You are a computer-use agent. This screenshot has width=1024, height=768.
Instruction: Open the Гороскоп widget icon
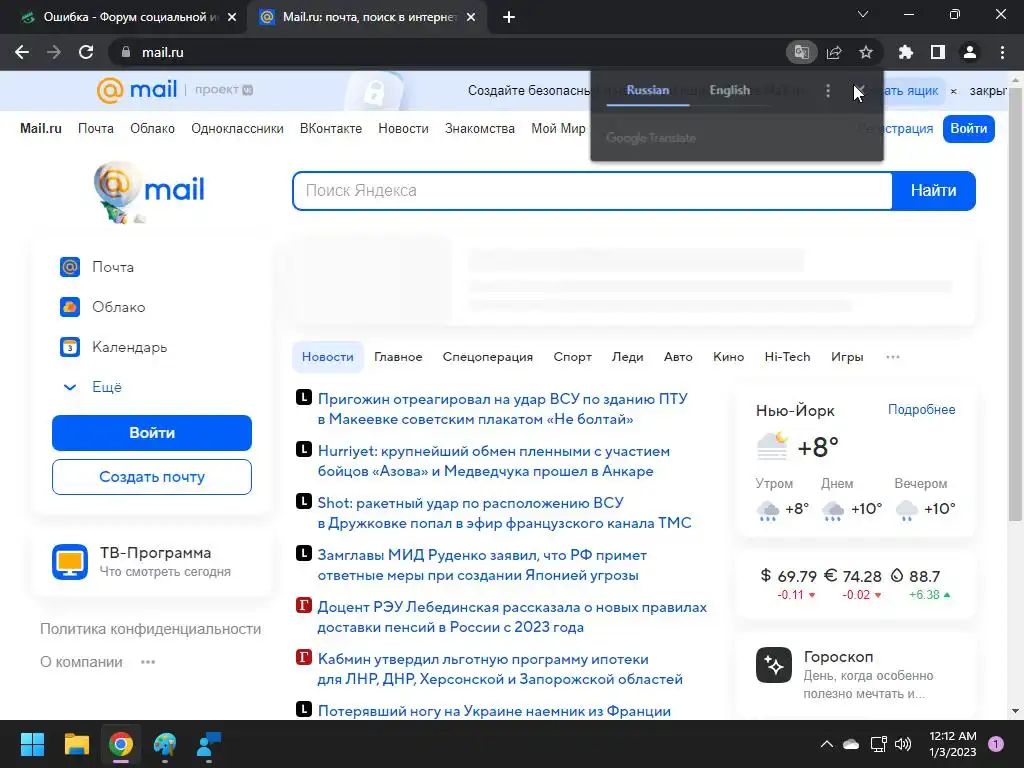pyautogui.click(x=774, y=665)
